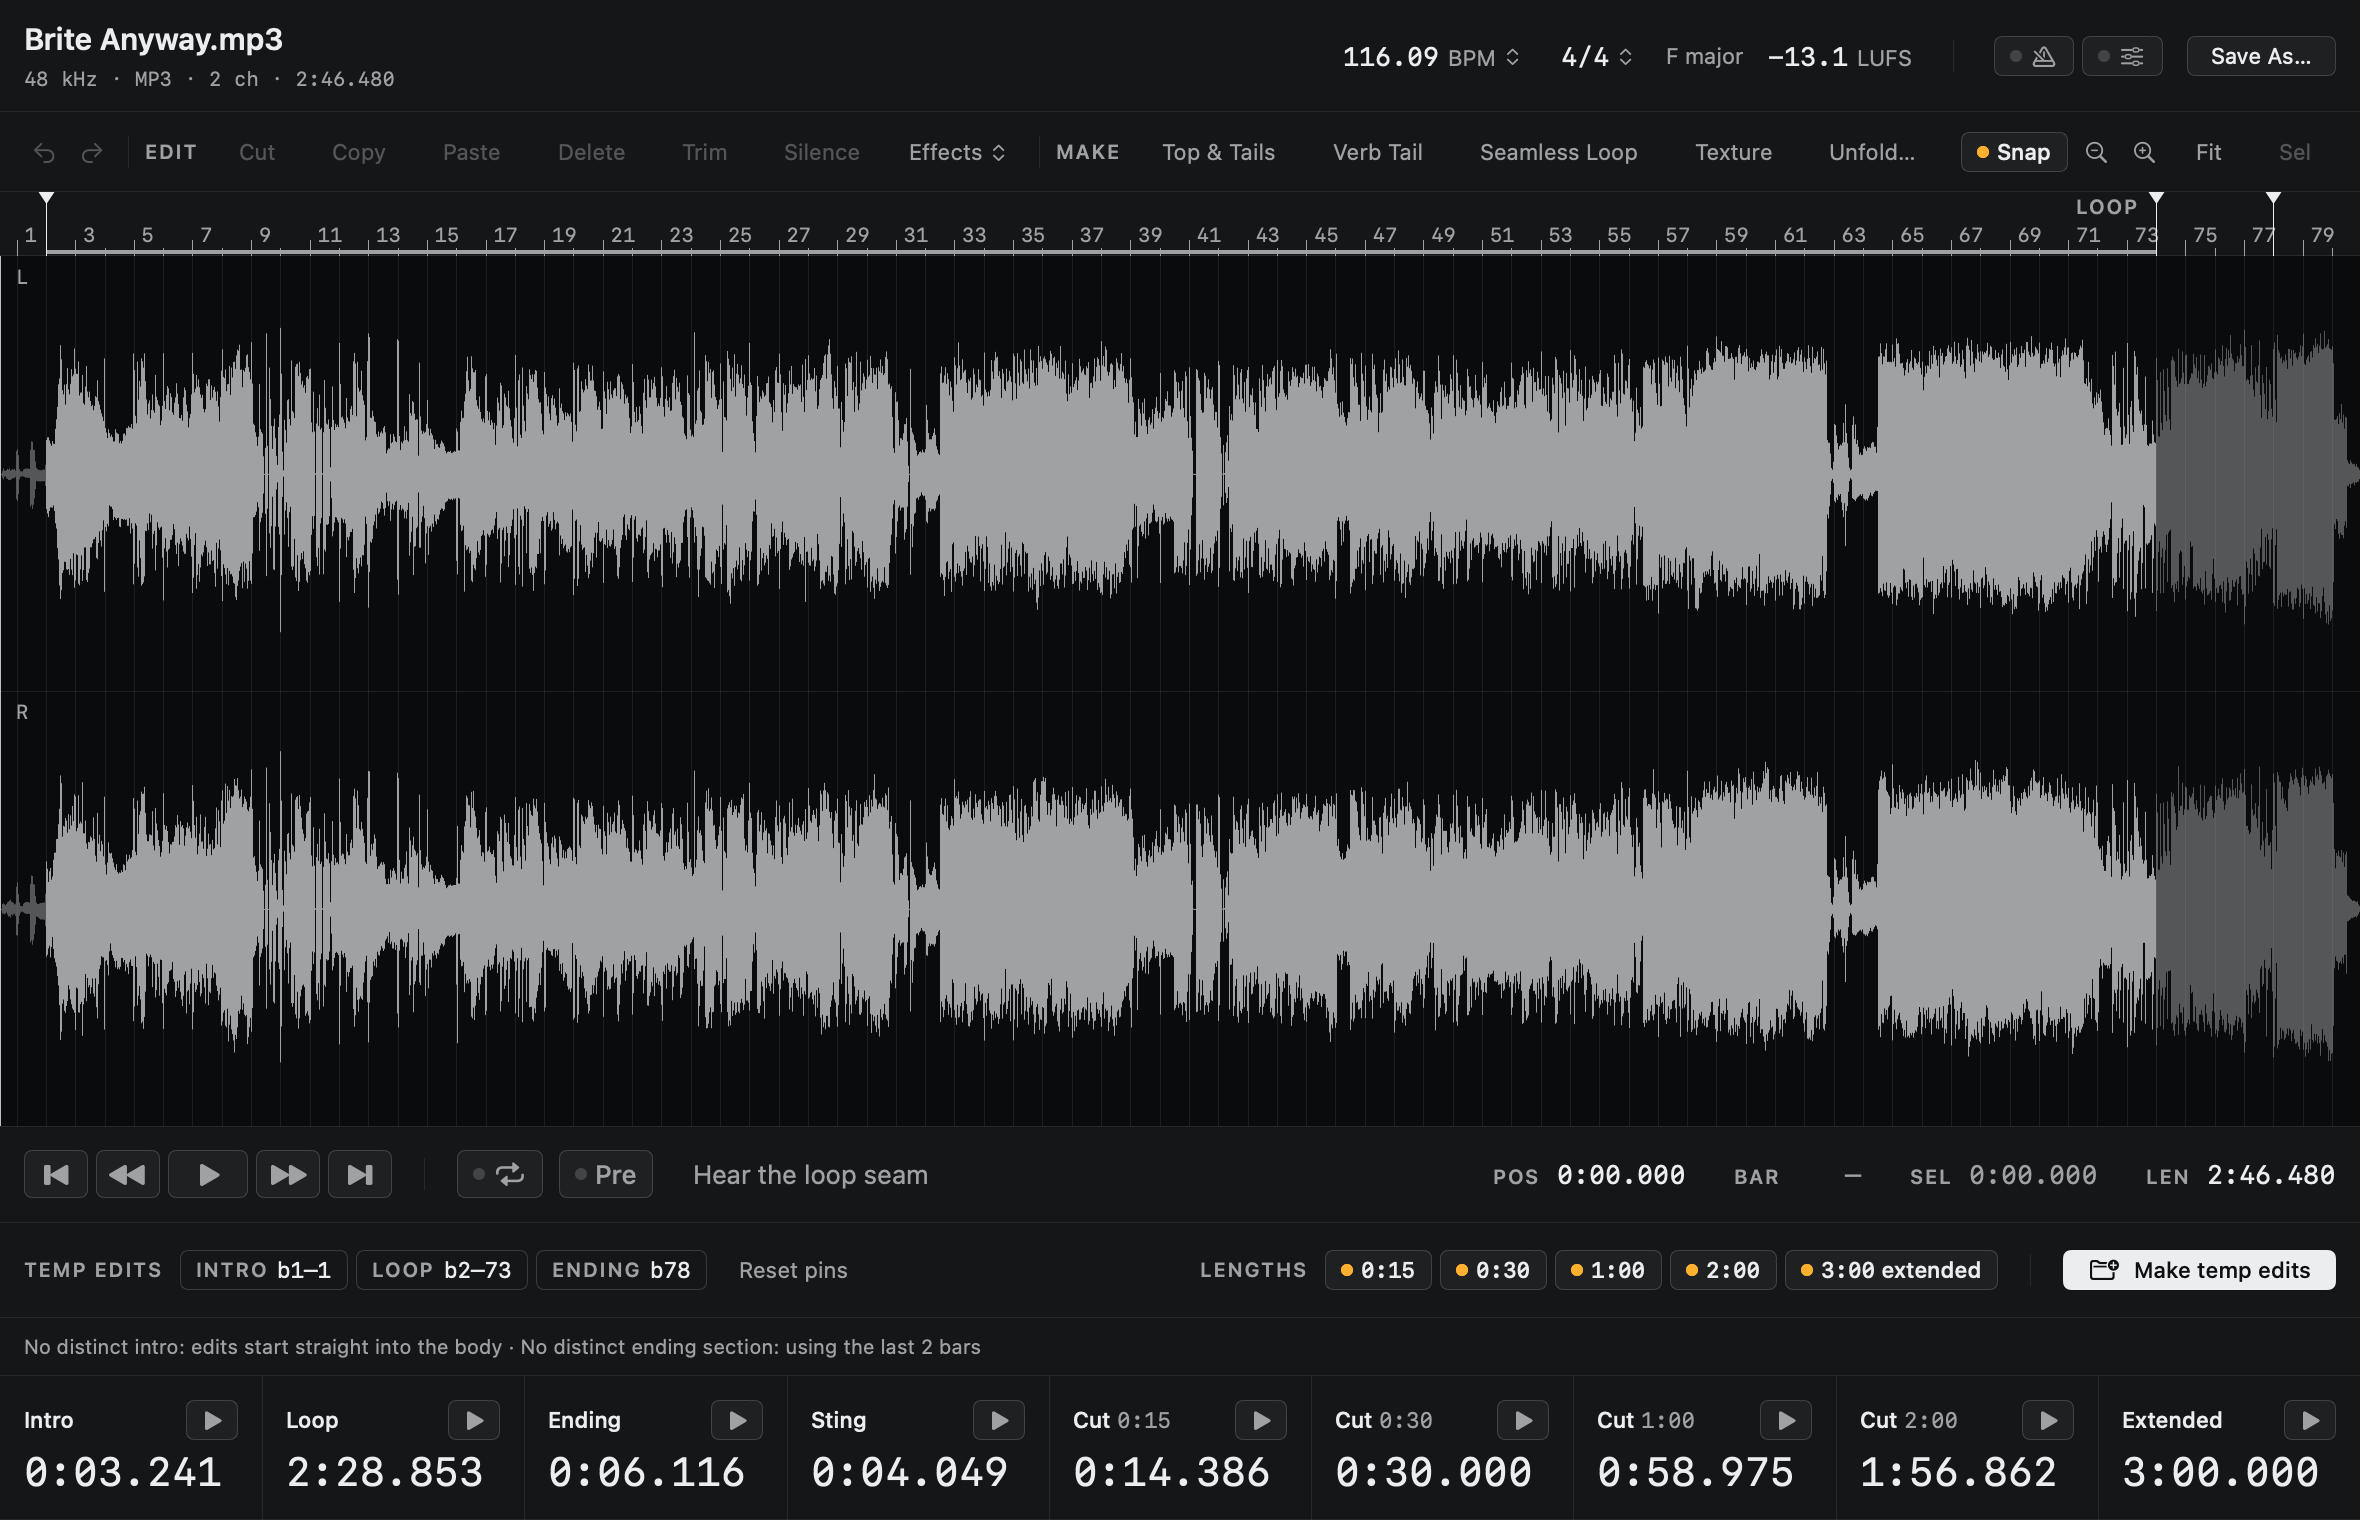Choose Verb Tail option

tap(1377, 152)
